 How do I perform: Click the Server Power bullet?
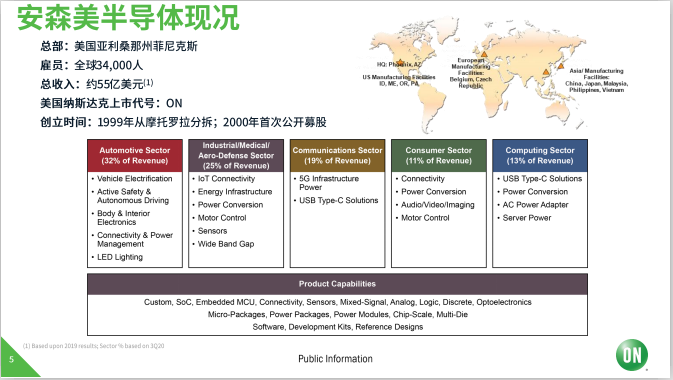527,218
